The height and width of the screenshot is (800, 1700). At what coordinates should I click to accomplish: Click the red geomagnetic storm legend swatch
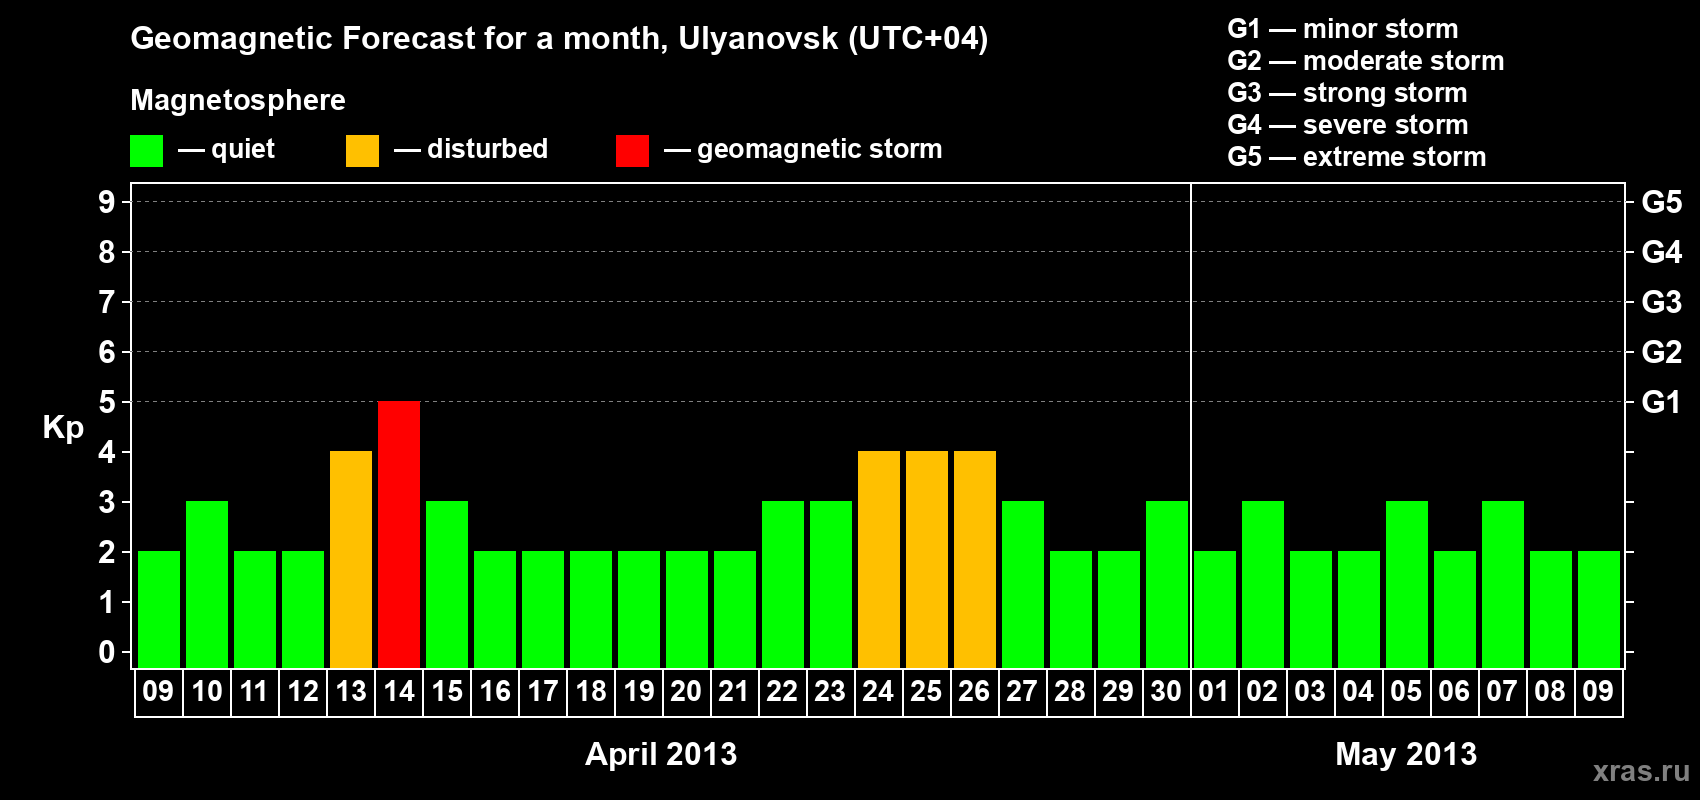point(632,151)
